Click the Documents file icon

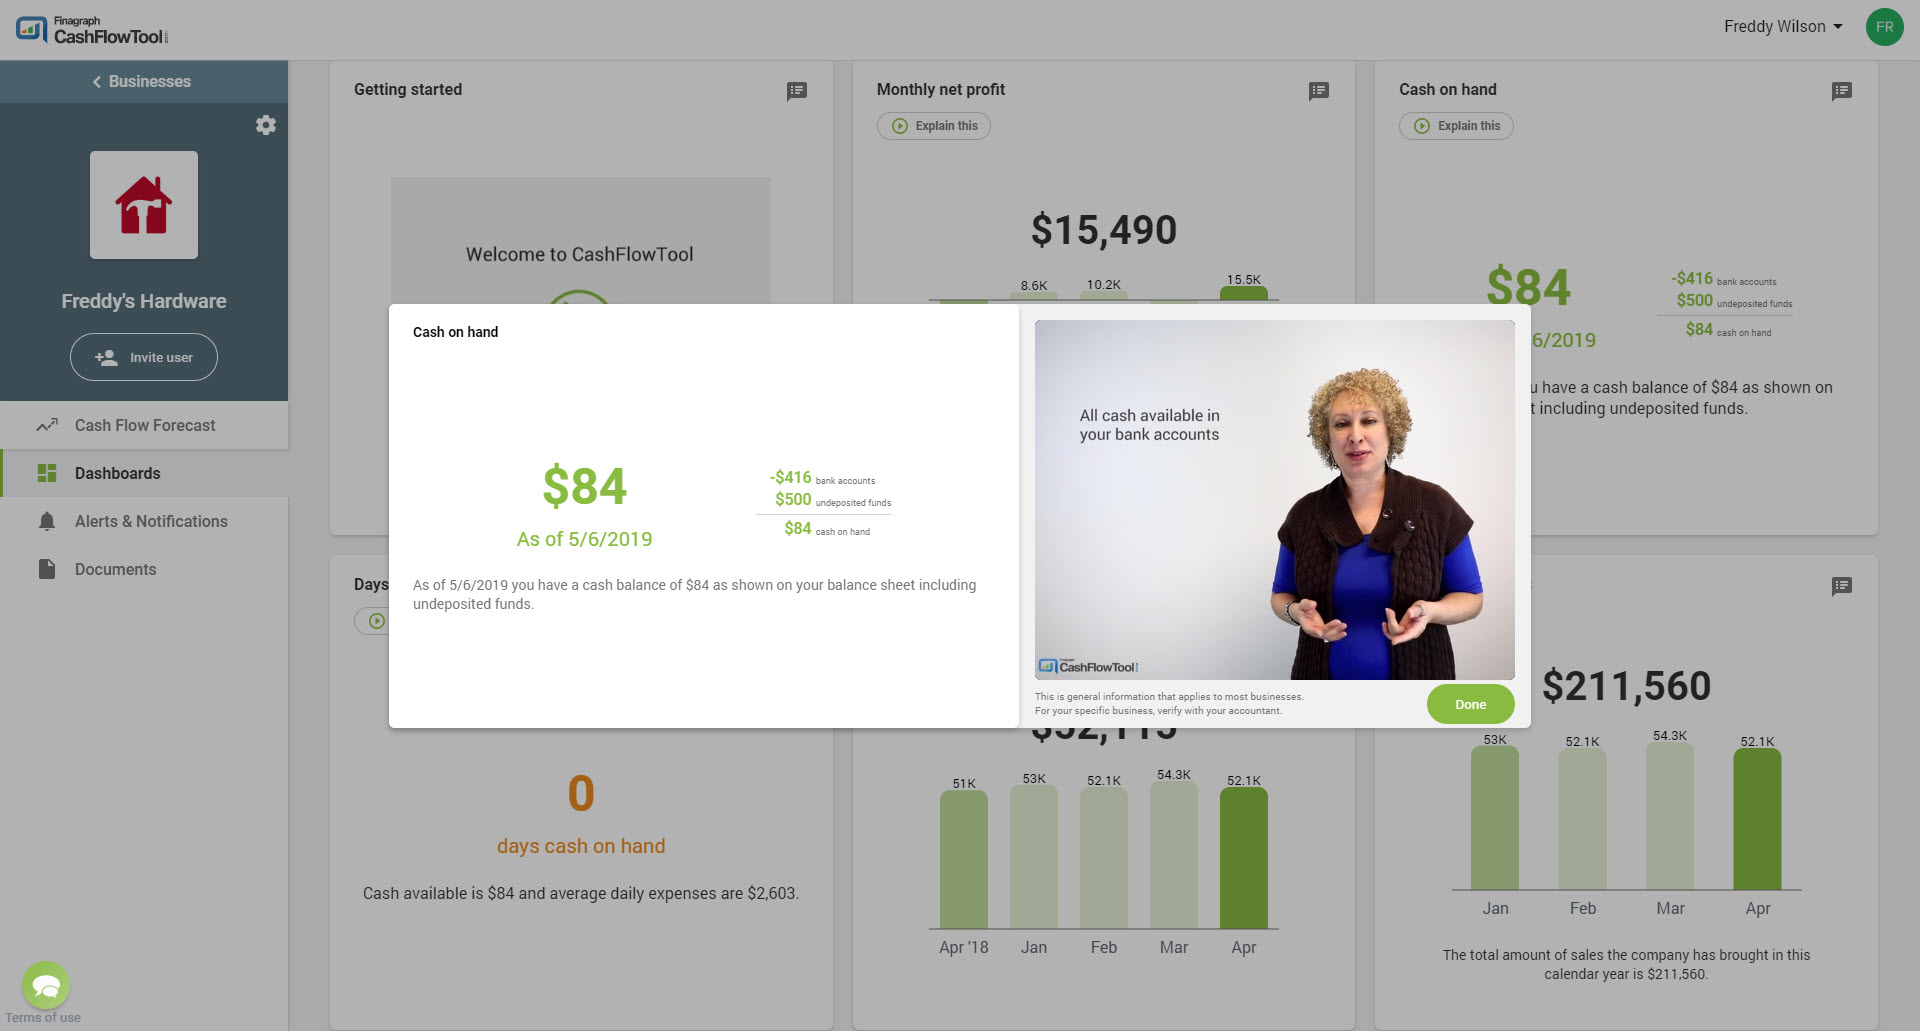point(47,569)
